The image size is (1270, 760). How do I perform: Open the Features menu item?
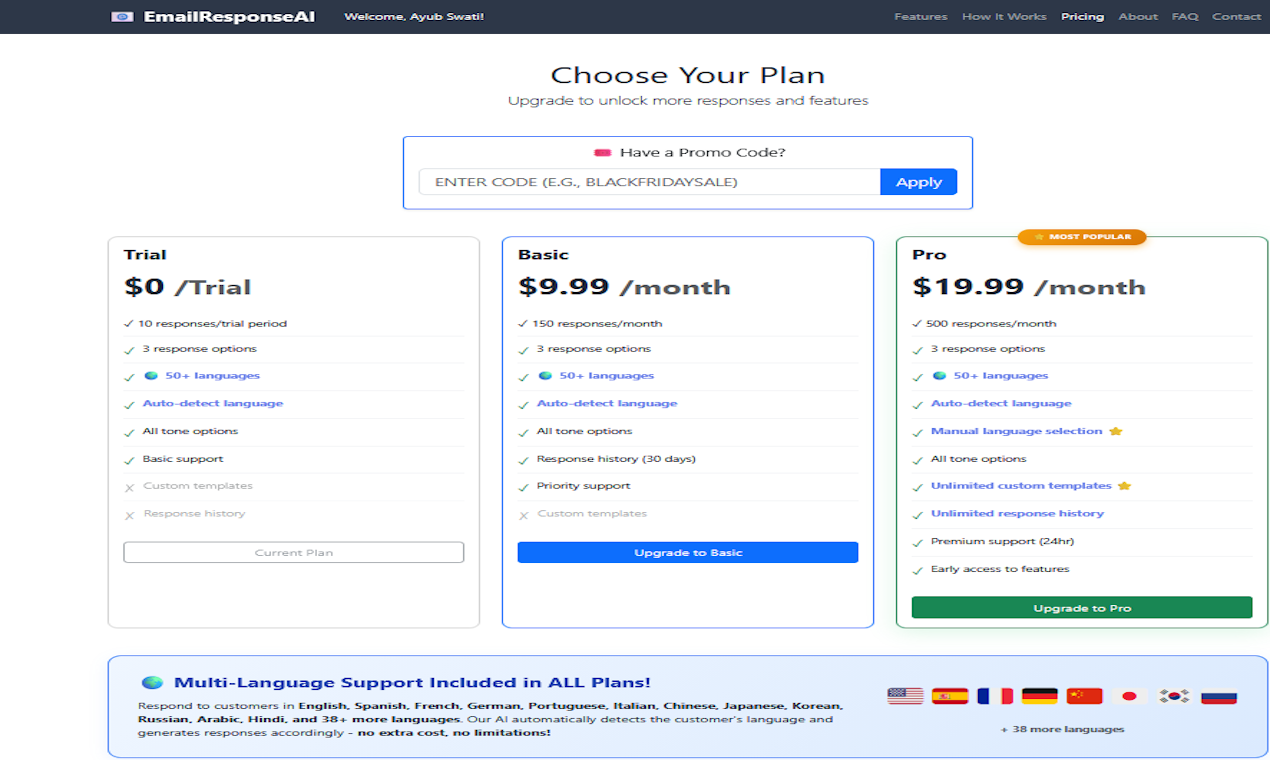tap(920, 16)
